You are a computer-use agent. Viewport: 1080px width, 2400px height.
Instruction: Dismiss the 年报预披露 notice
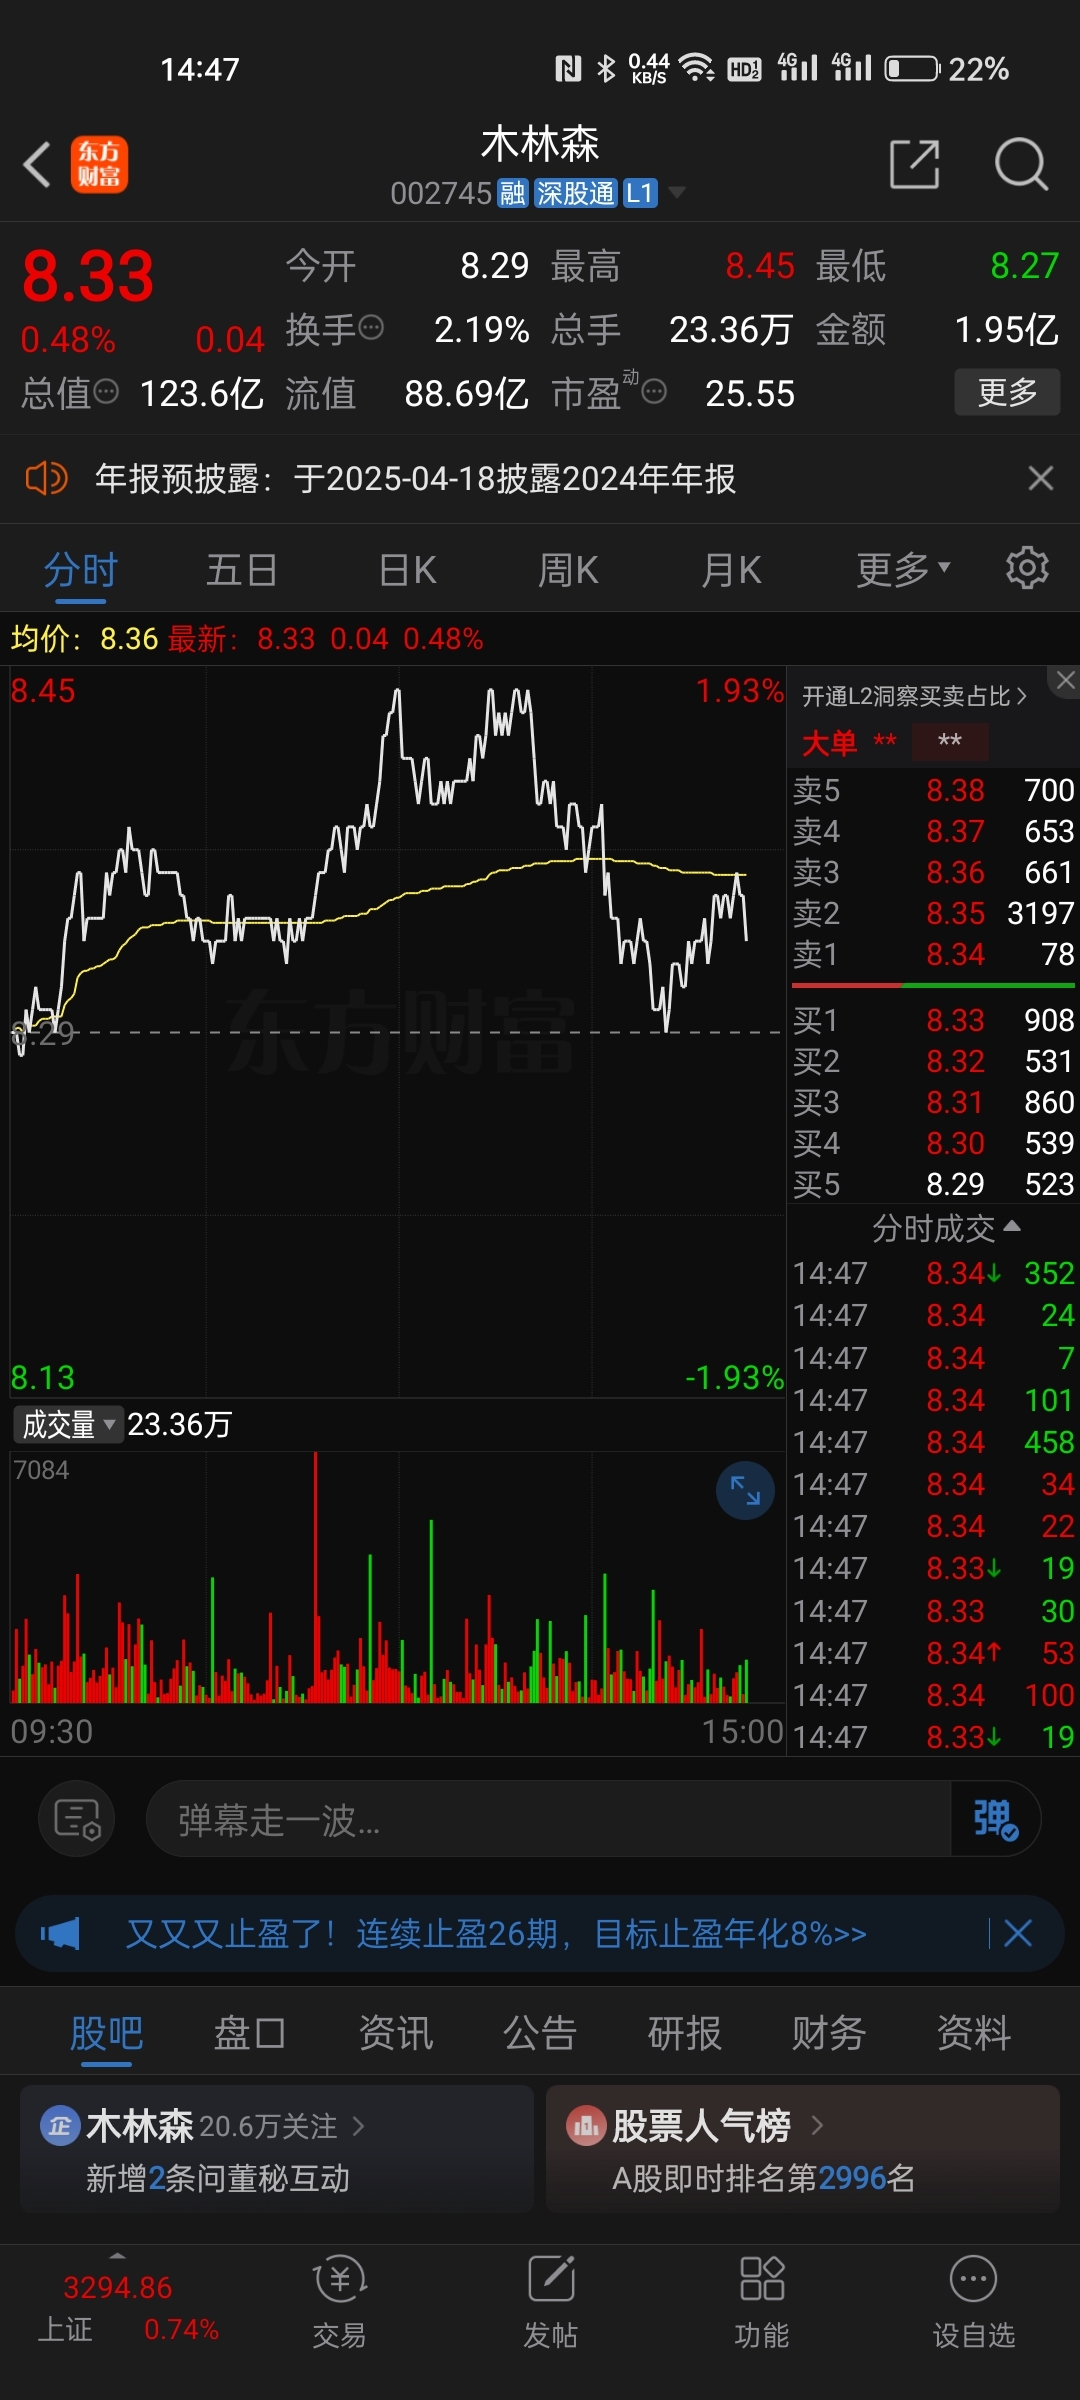coord(1041,478)
